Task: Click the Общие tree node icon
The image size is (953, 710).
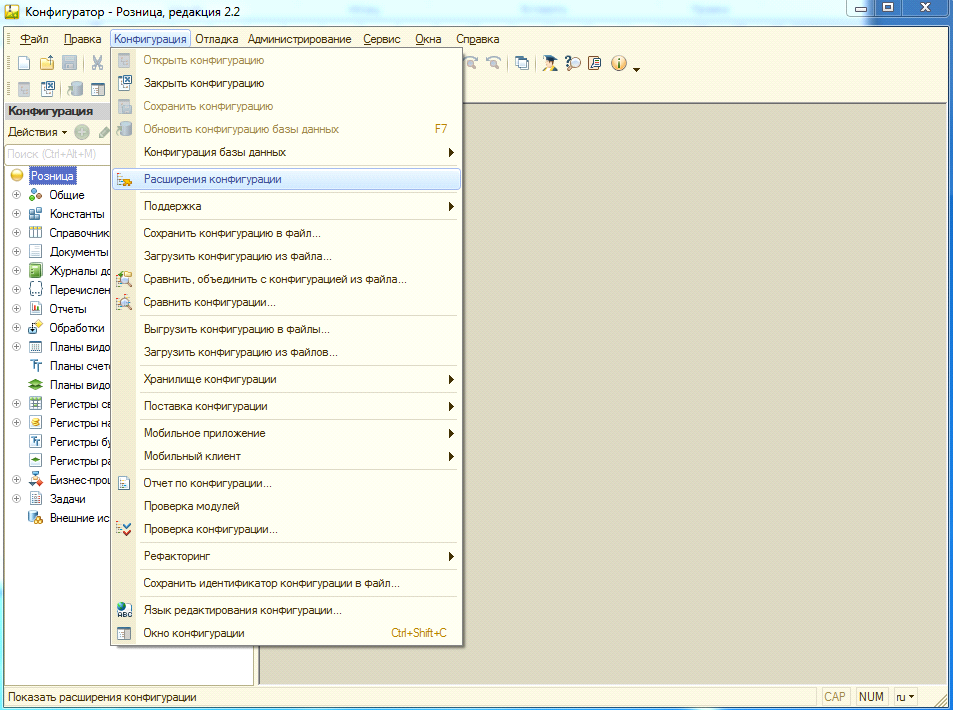Action: [36, 195]
